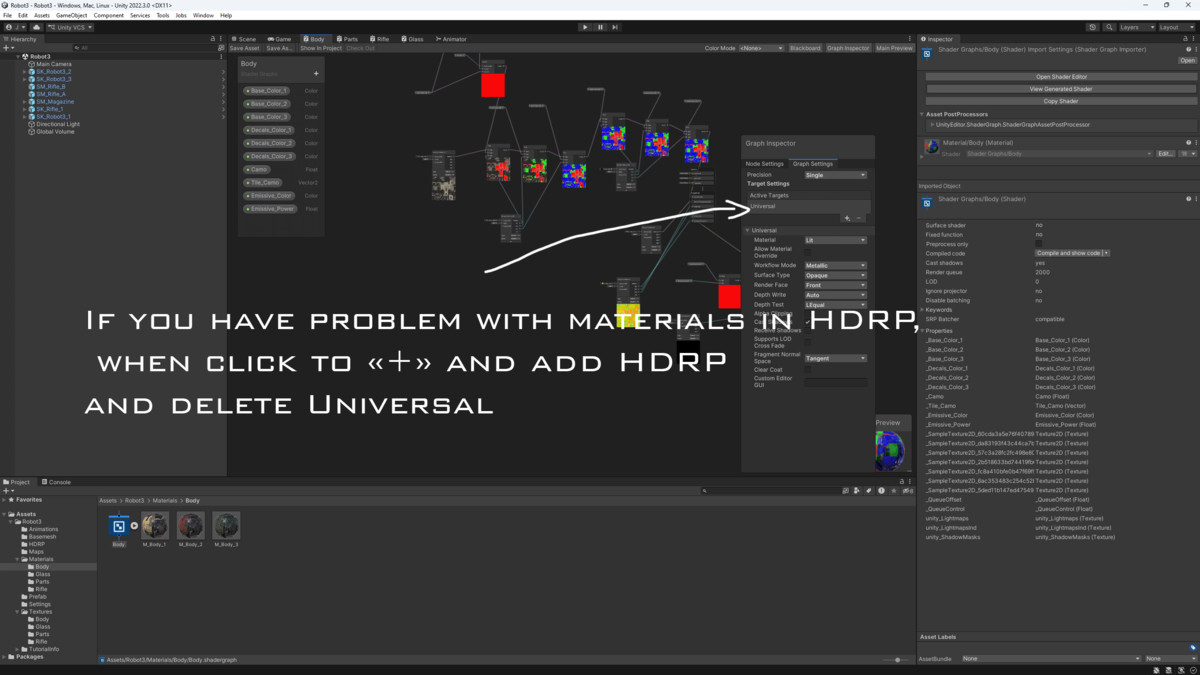Toggle the Allow Material Override checkbox
Image resolution: width=1200 pixels, height=675 pixels.
click(808, 251)
